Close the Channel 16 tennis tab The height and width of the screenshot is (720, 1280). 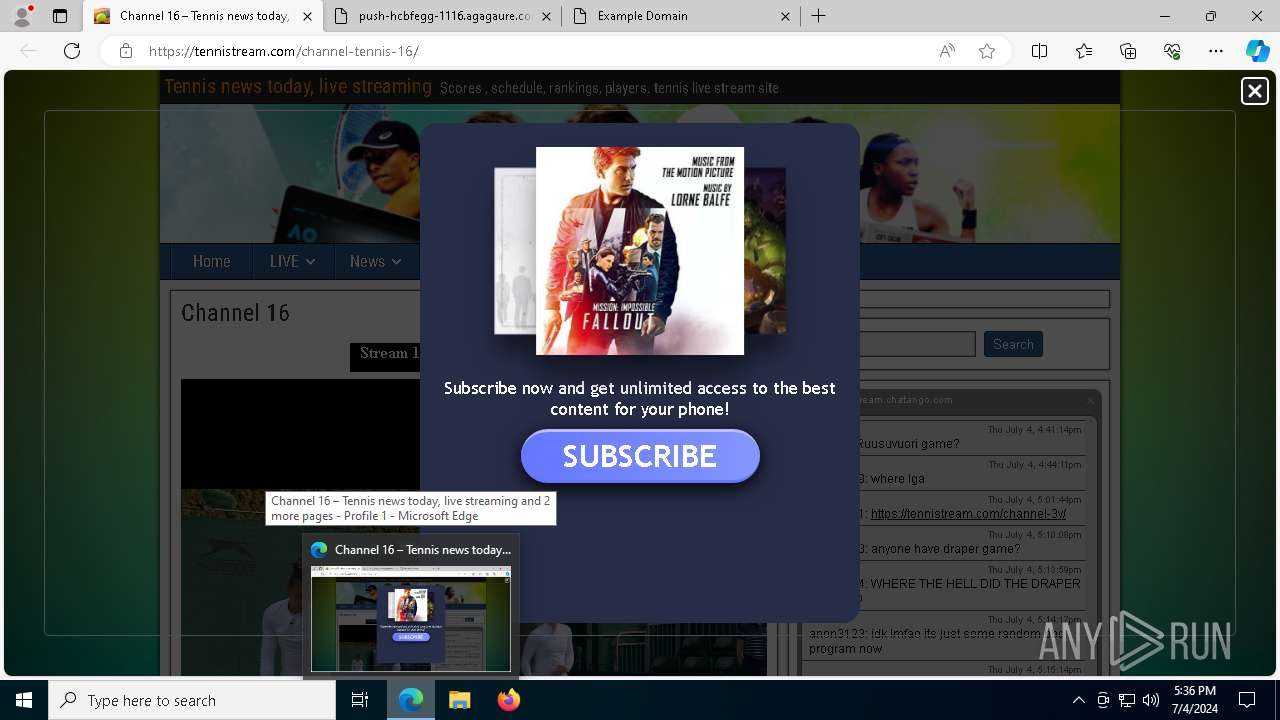[x=307, y=16]
